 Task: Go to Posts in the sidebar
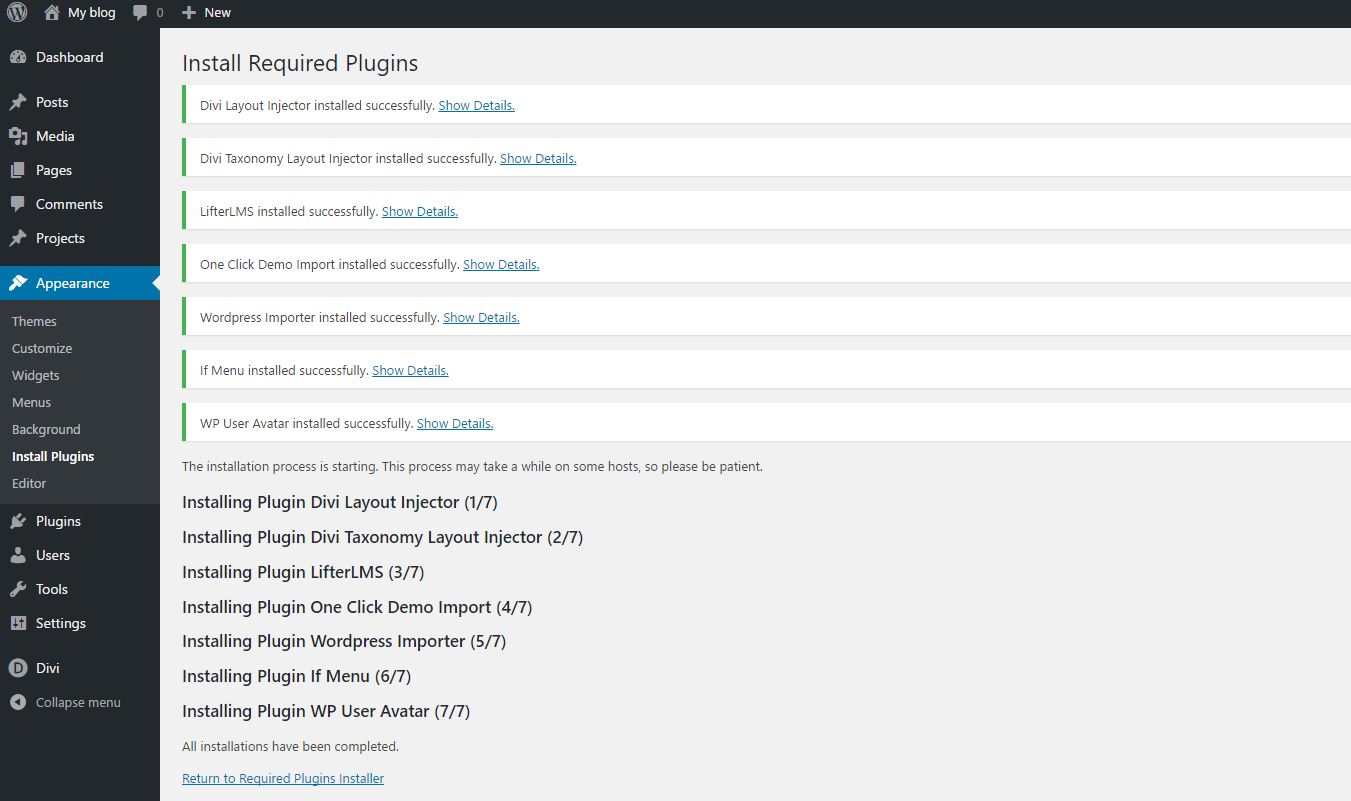(80, 102)
